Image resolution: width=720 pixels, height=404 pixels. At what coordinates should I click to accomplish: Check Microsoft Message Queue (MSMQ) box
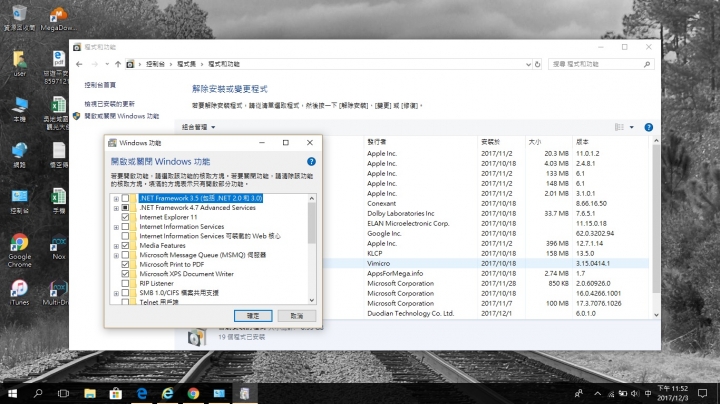click(x=125, y=255)
